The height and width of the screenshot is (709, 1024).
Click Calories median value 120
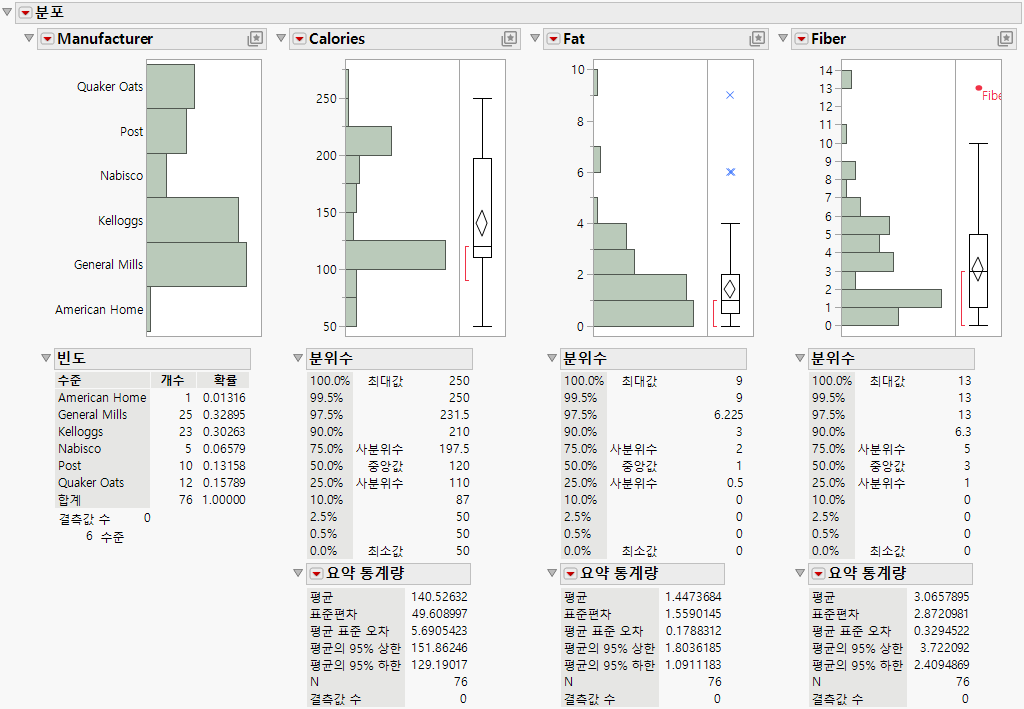(459, 465)
